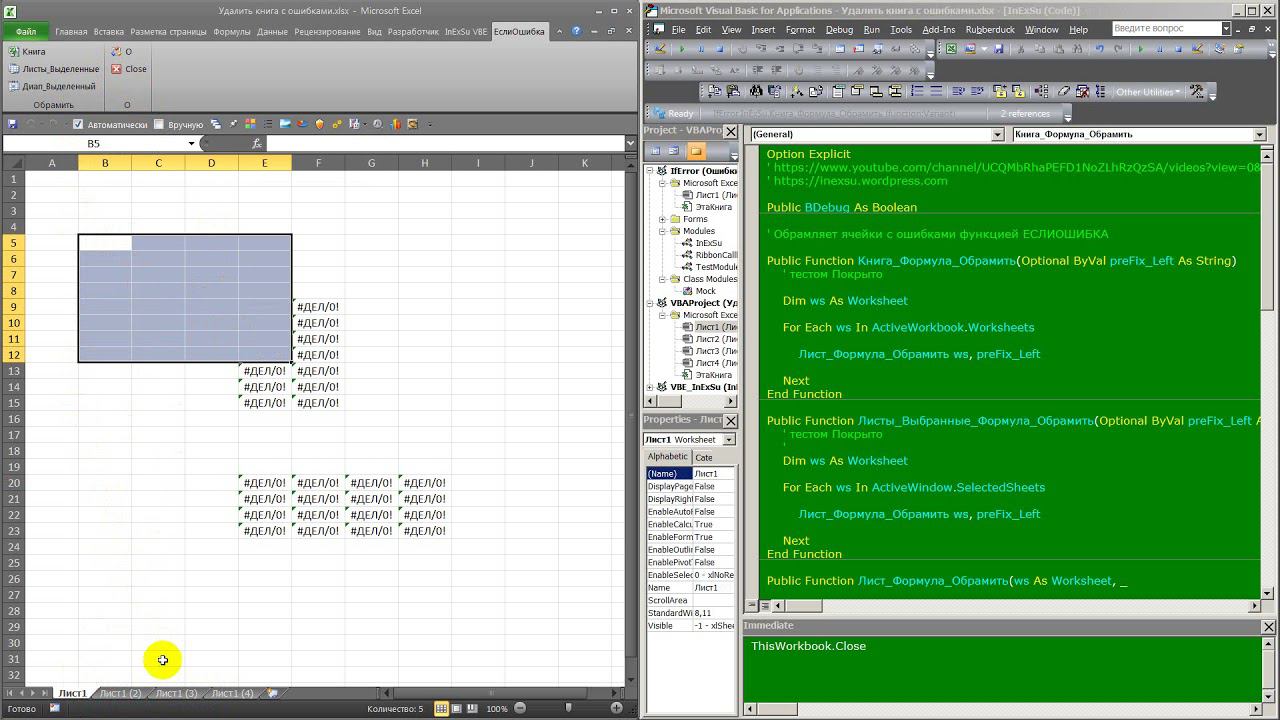1280x720 pixels.
Task: Click the zoom slider in Excel status bar
Action: coord(568,708)
